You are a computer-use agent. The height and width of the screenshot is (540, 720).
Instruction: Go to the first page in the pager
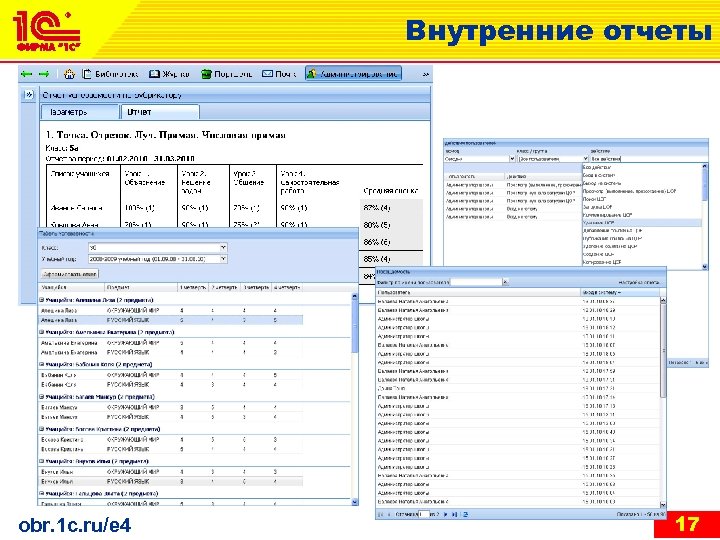click(x=381, y=515)
